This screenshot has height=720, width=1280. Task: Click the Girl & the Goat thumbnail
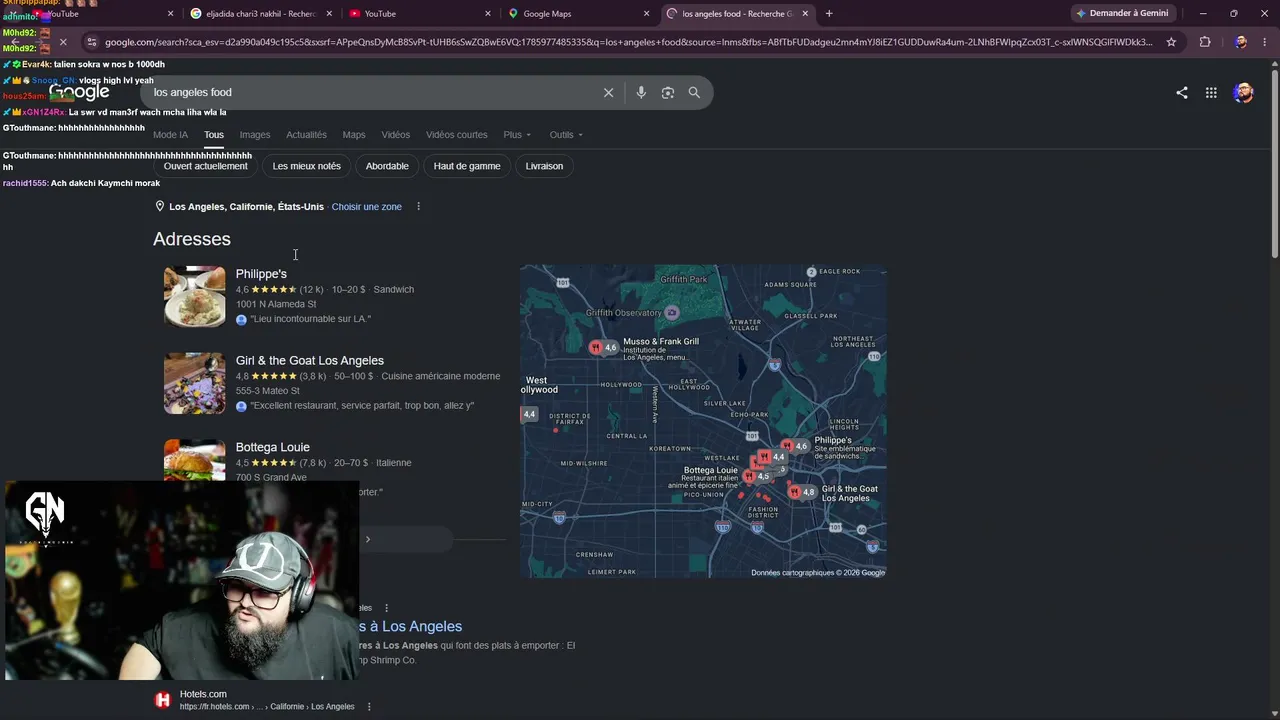pos(195,383)
